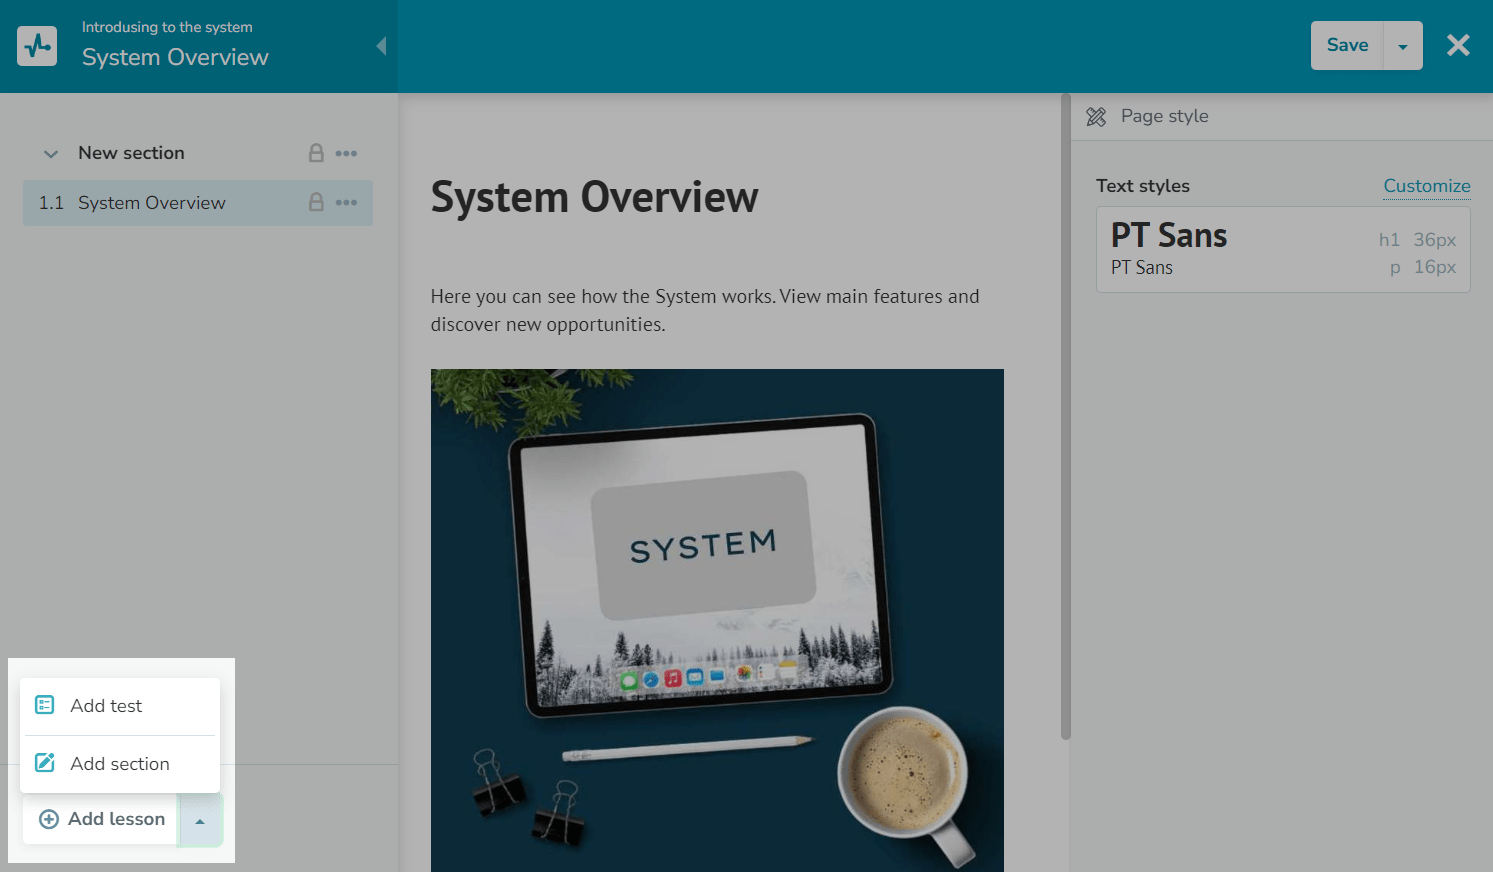Click the Introdusing to the system course title
1493x872 pixels.
click(x=167, y=27)
